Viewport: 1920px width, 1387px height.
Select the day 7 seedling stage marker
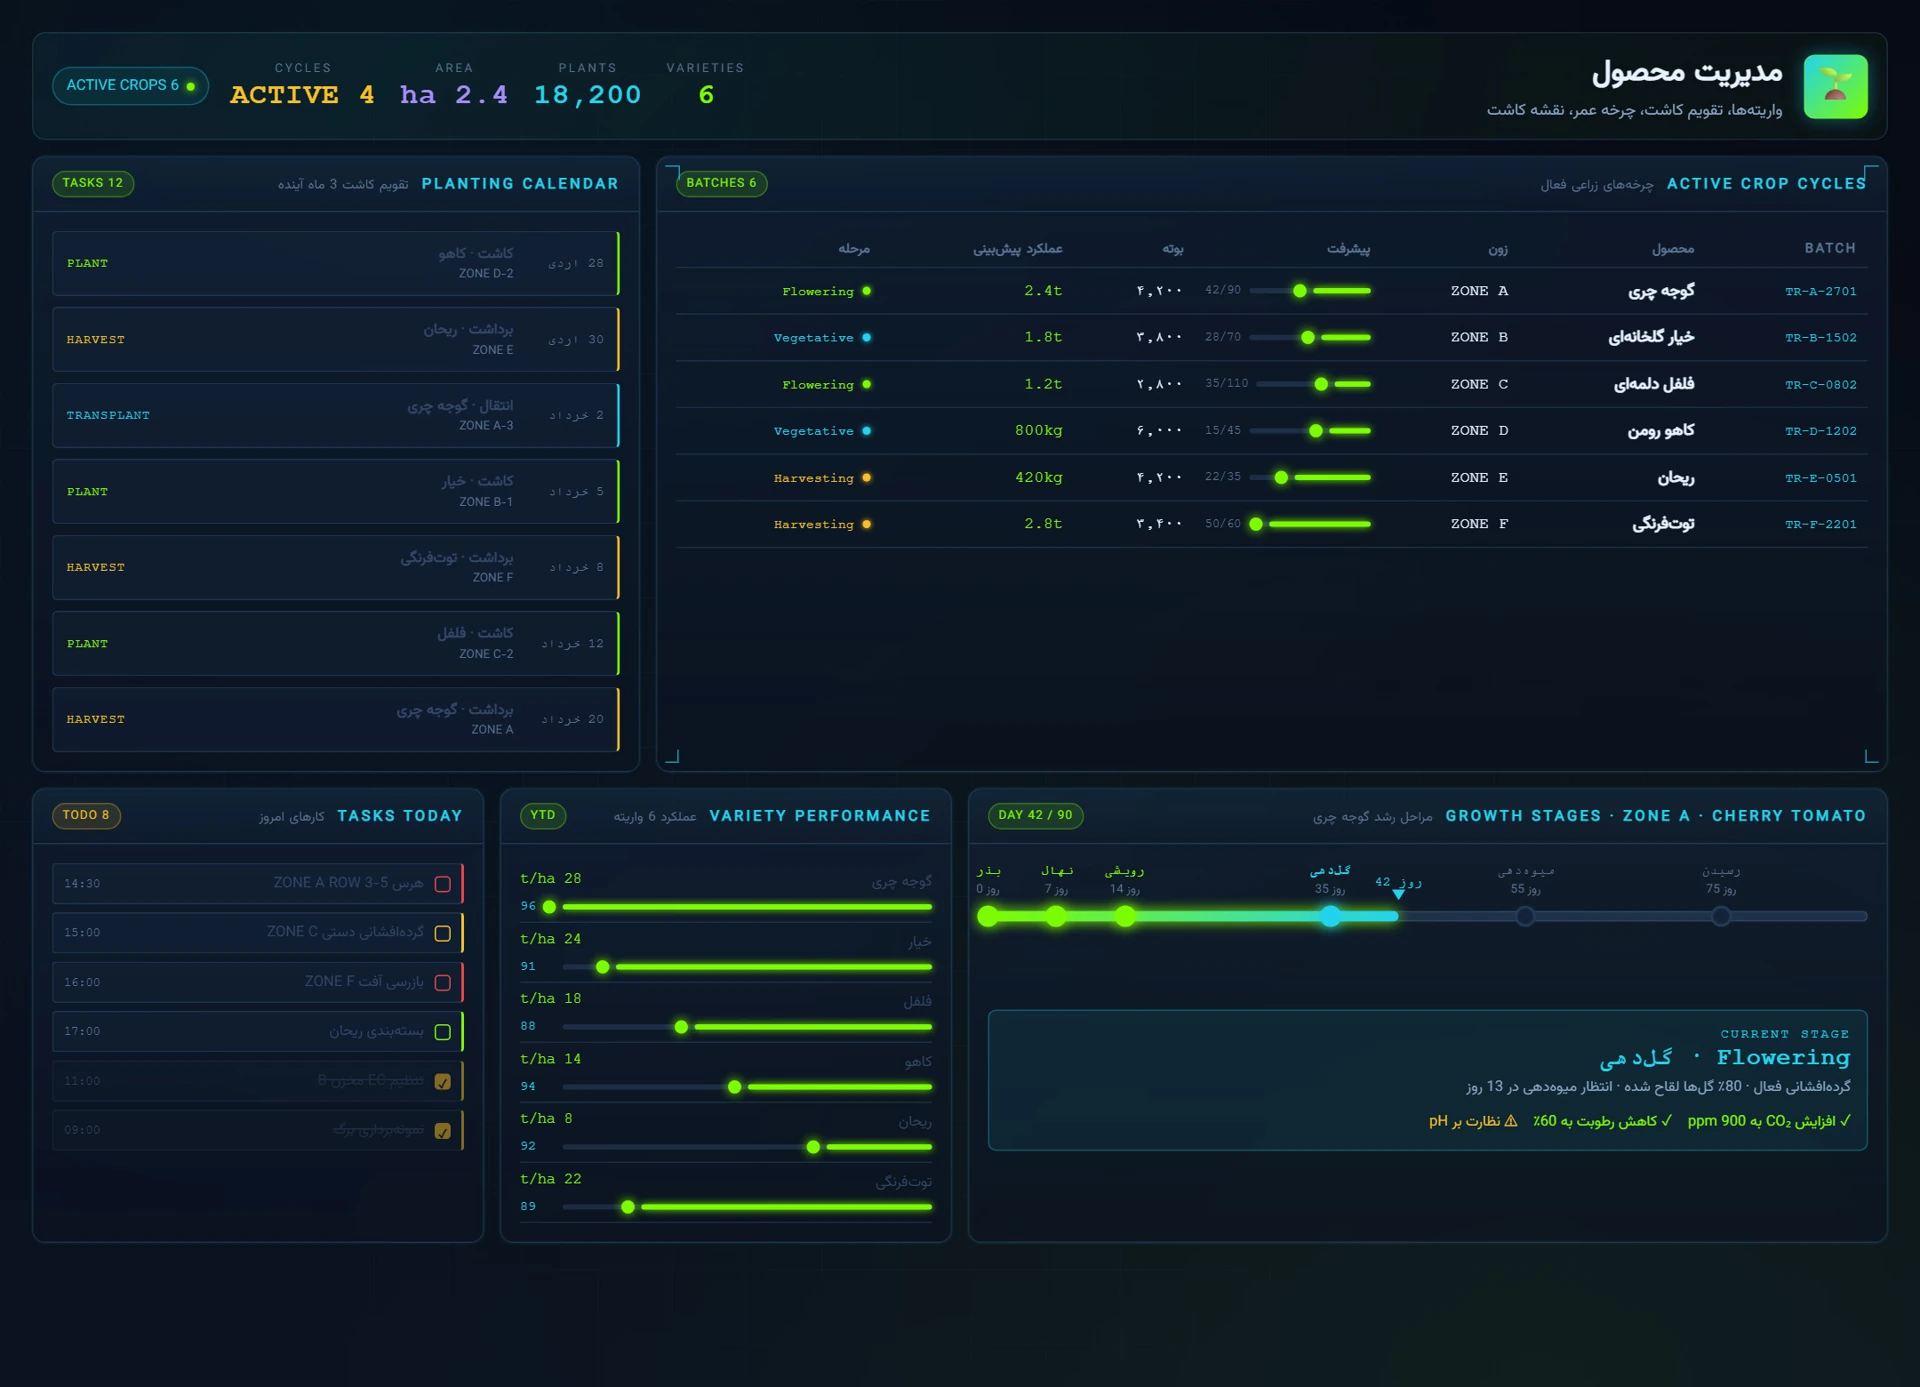1056,916
